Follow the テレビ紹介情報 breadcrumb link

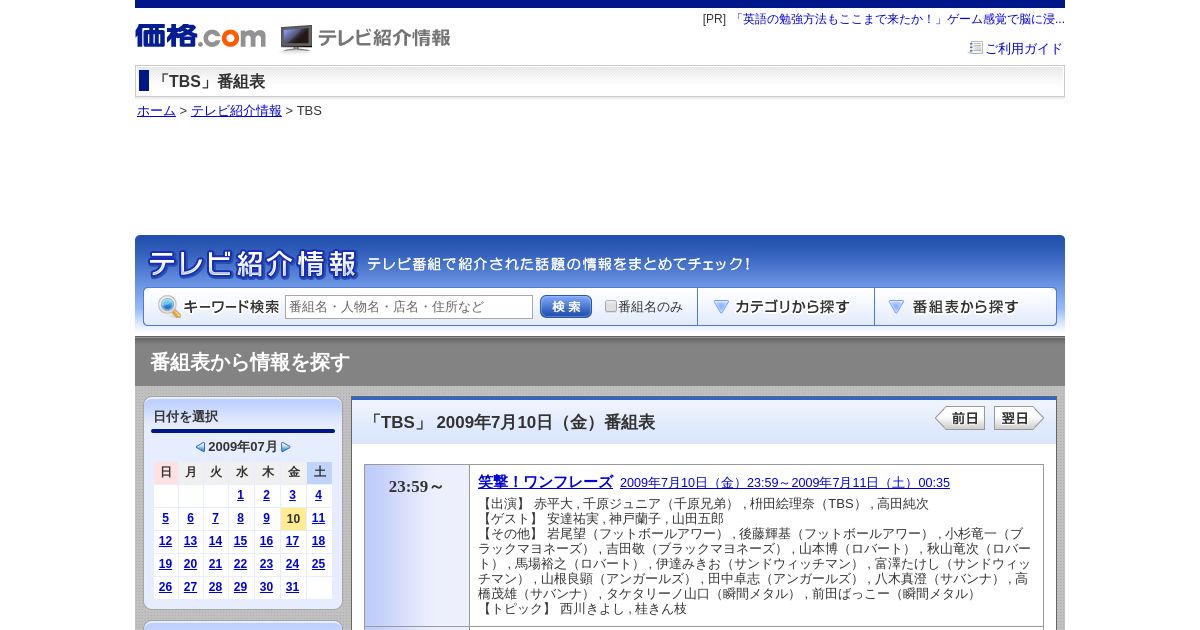pos(236,111)
